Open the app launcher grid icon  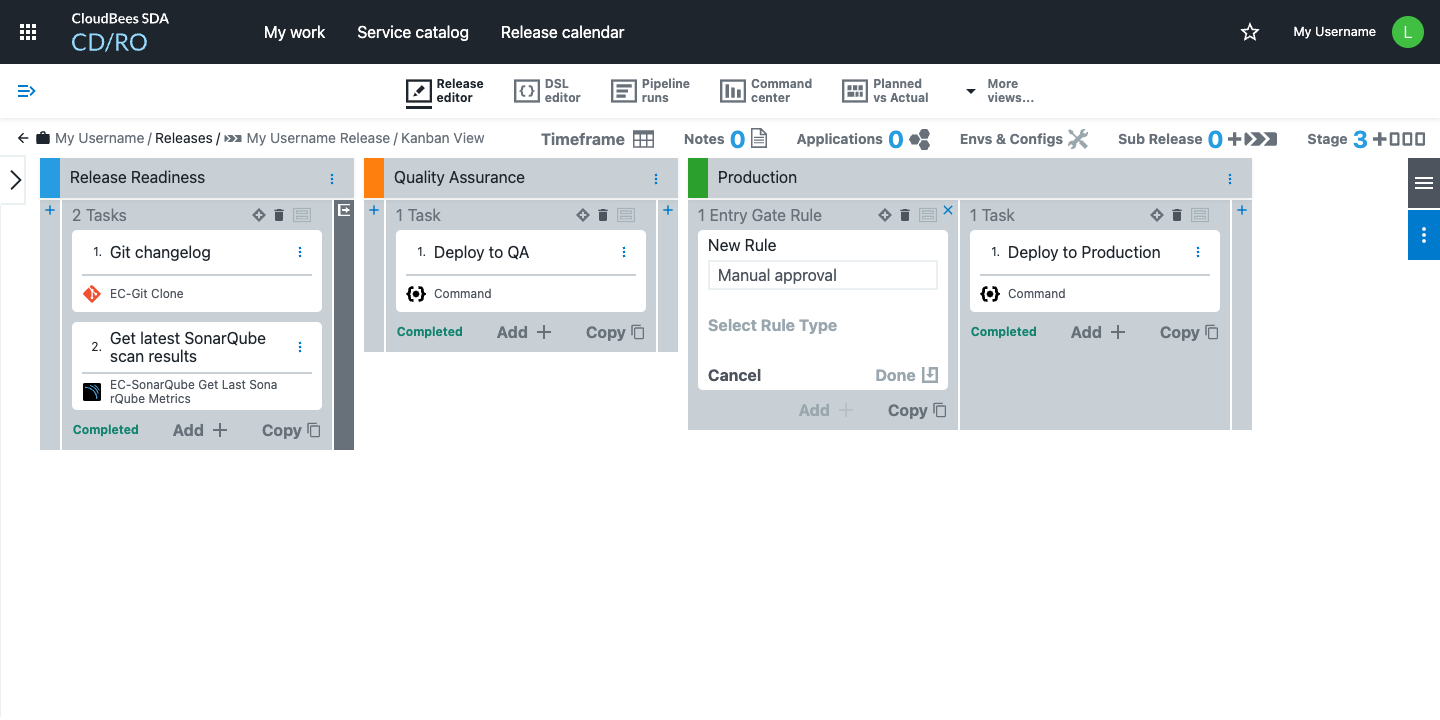(x=28, y=32)
